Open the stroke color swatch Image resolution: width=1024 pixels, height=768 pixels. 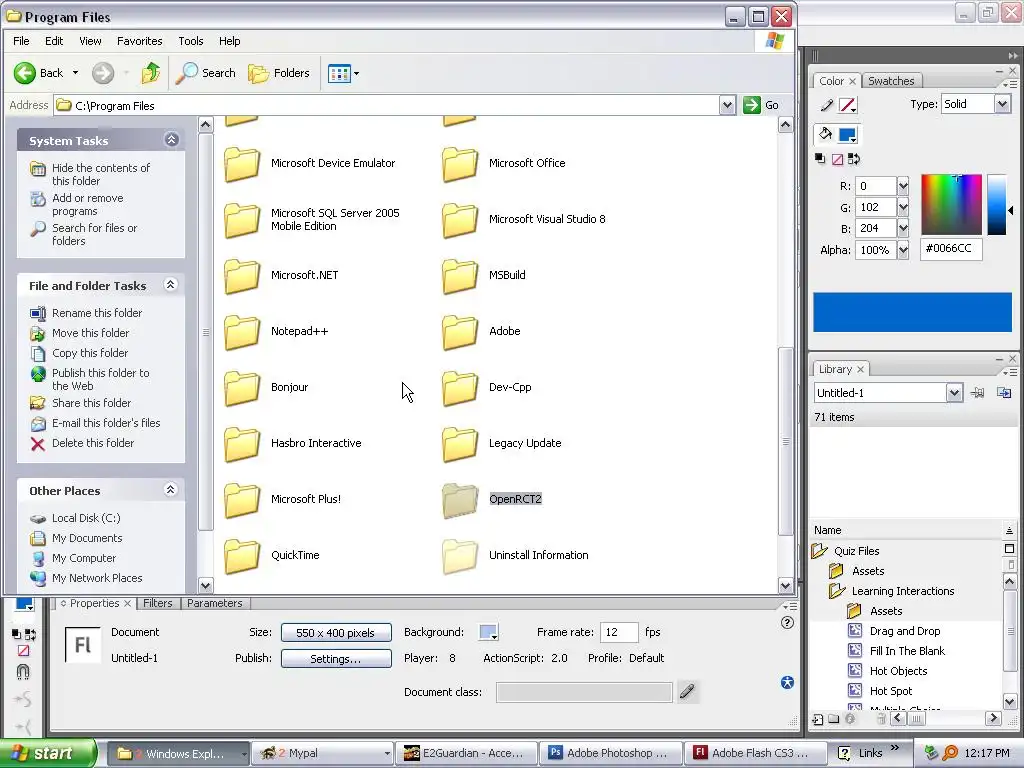pyautogui.click(x=848, y=105)
